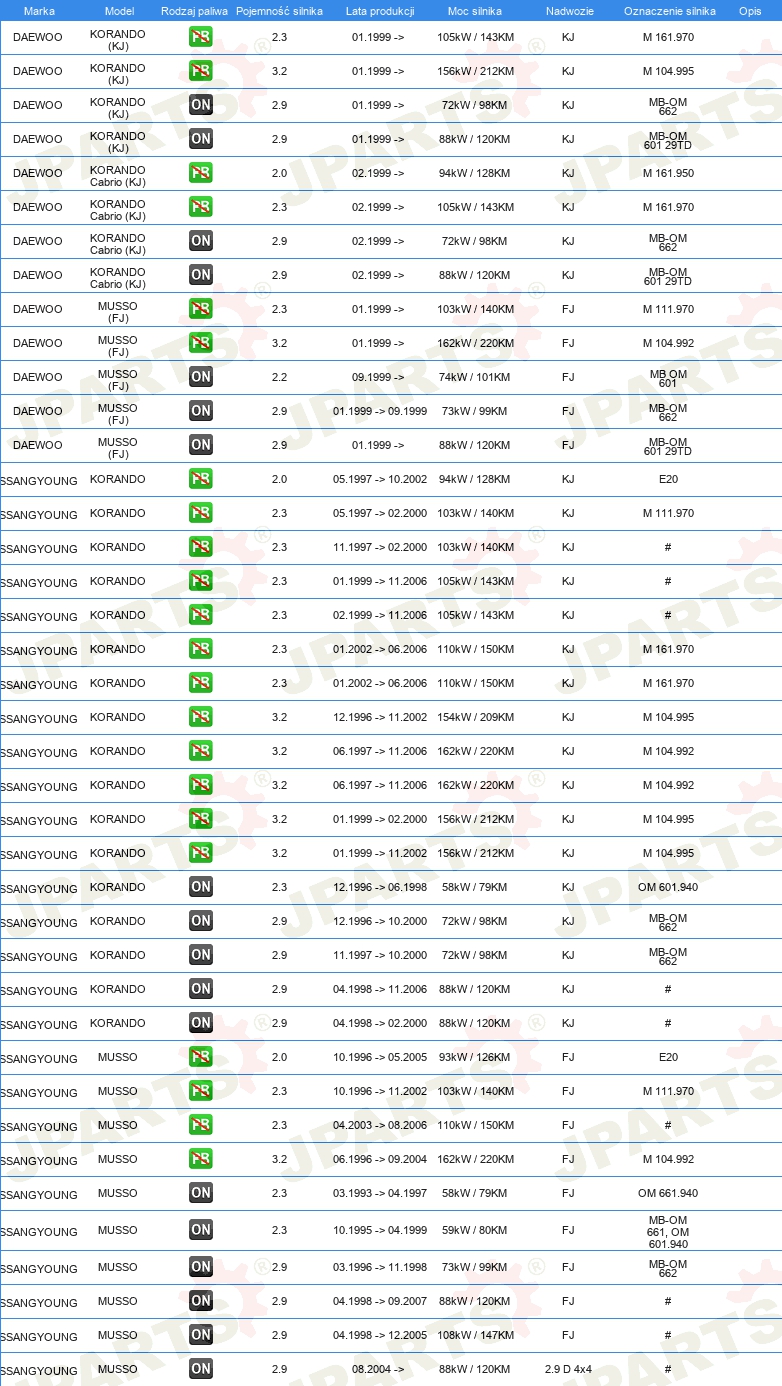This screenshot has width=782, height=1386.
Task: Select the '154kW / 209KM' power cell
Action: point(475,717)
